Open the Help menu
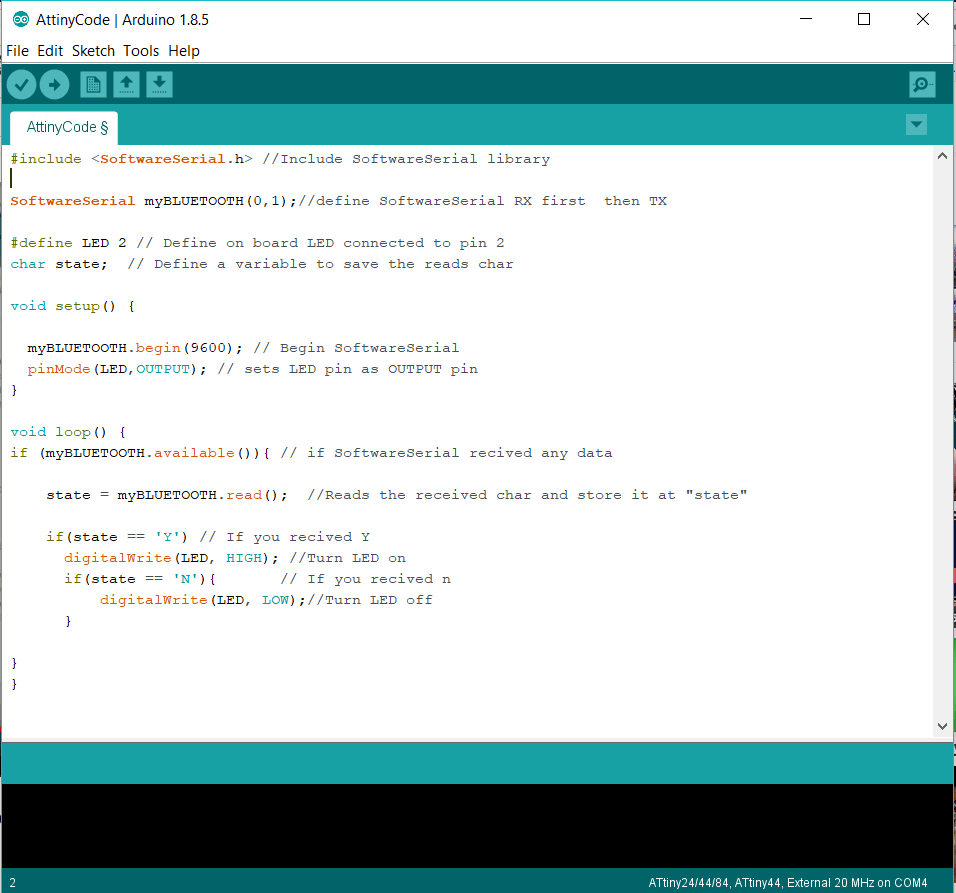 184,51
